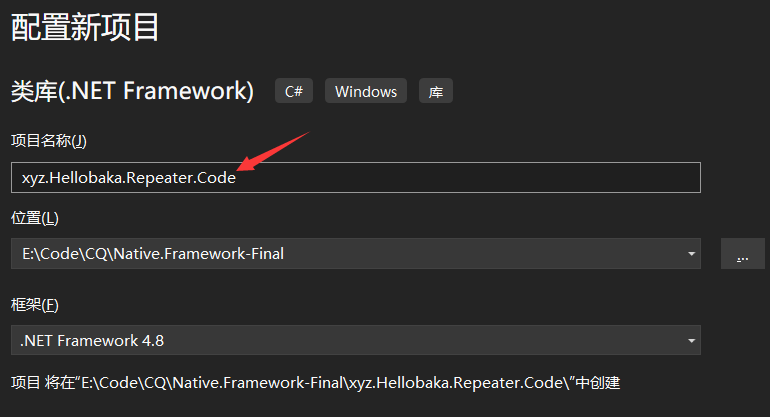Click the 类库(.NET Framework) template title
The image size is (770, 417).
pyautogui.click(x=132, y=91)
